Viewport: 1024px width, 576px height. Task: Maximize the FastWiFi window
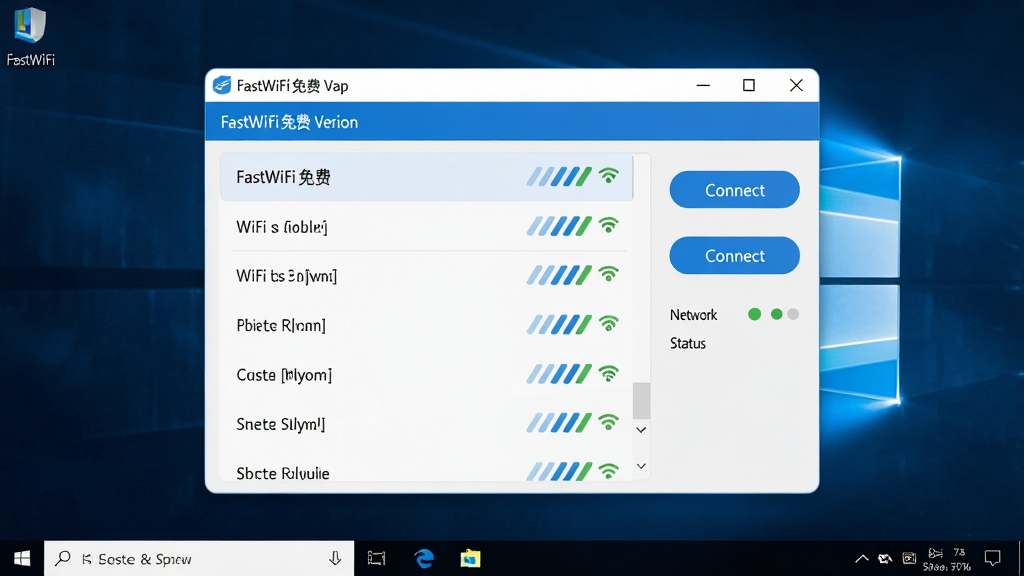749,86
